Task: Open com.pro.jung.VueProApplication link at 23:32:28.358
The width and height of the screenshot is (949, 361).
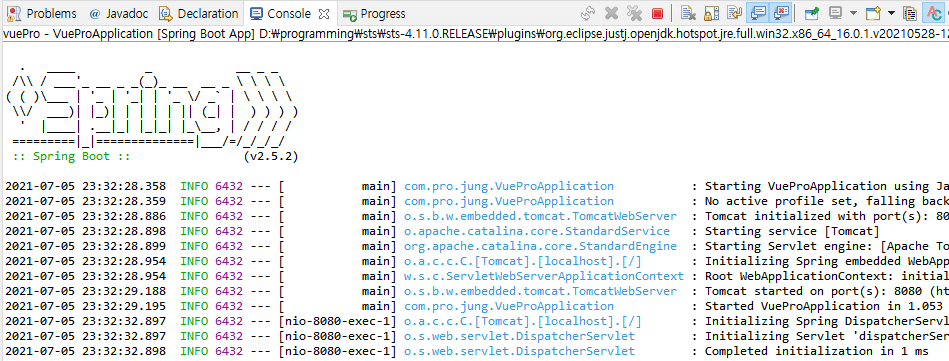Action: [509, 186]
